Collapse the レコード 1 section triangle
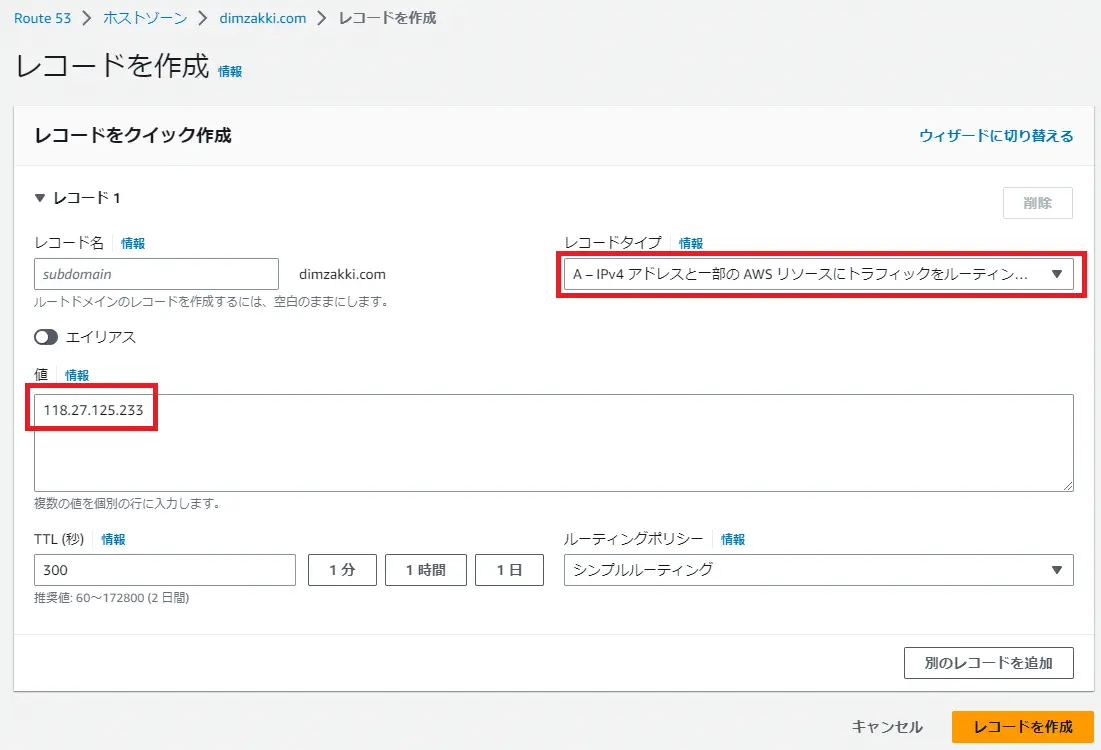 [40, 199]
